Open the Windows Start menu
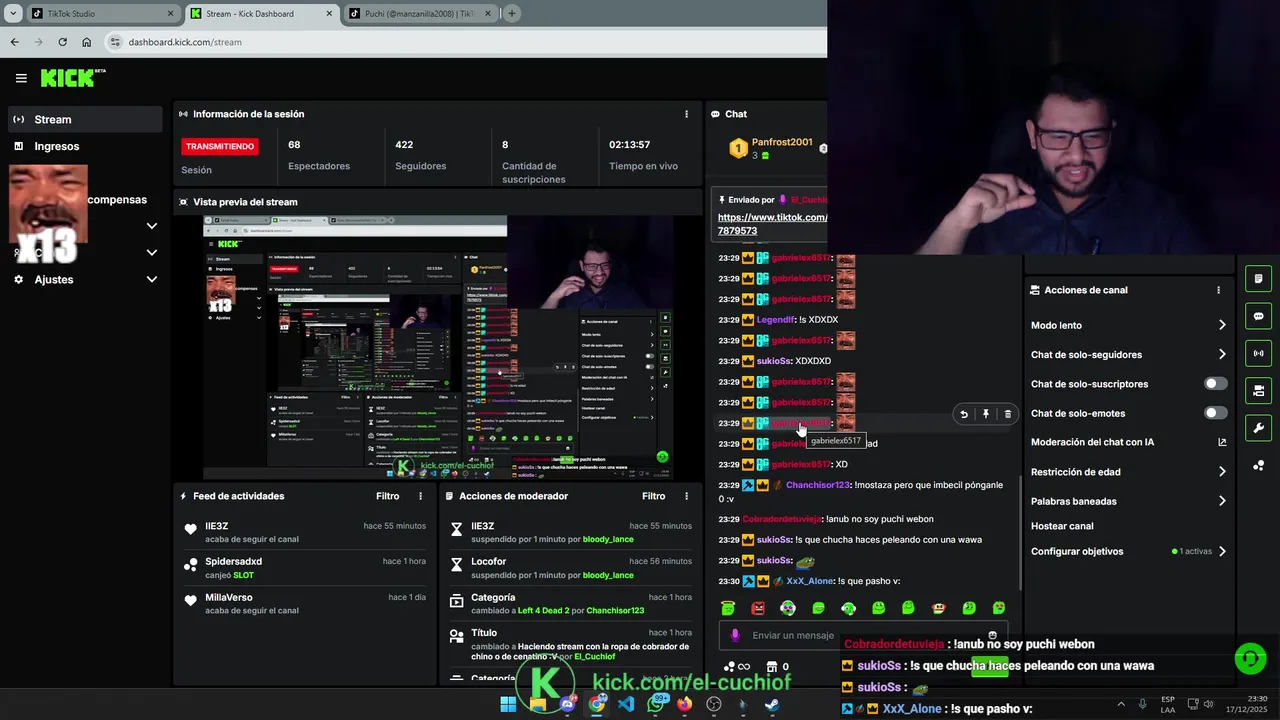 [508, 704]
